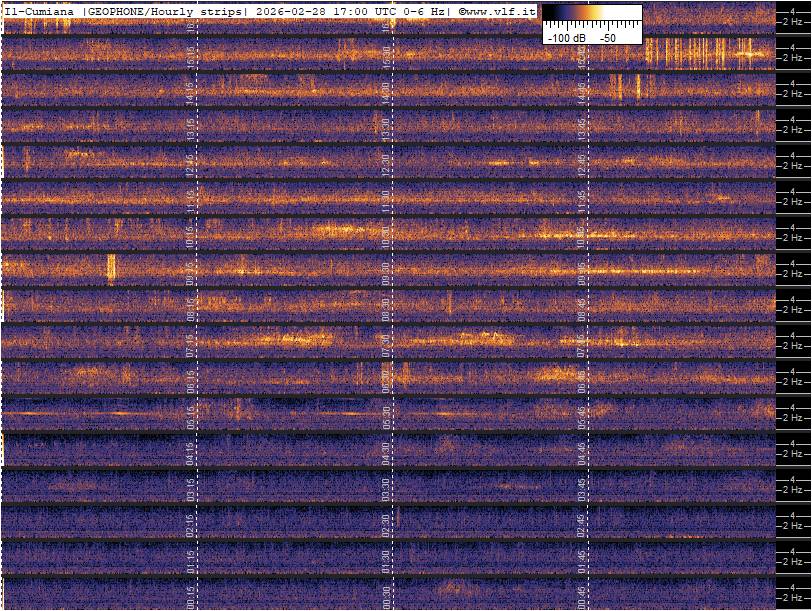Jump to the 12:45 time marker
Viewport: 812px width, 611px height.
click(x=581, y=163)
